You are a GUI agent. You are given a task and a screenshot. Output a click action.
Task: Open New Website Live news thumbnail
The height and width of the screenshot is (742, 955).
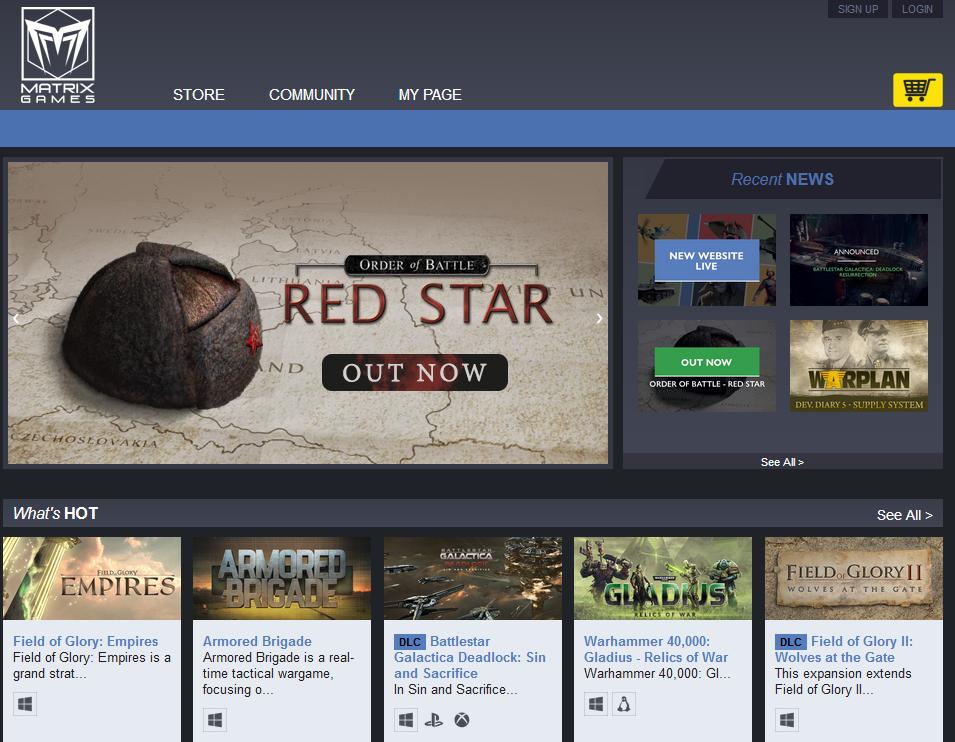(707, 260)
